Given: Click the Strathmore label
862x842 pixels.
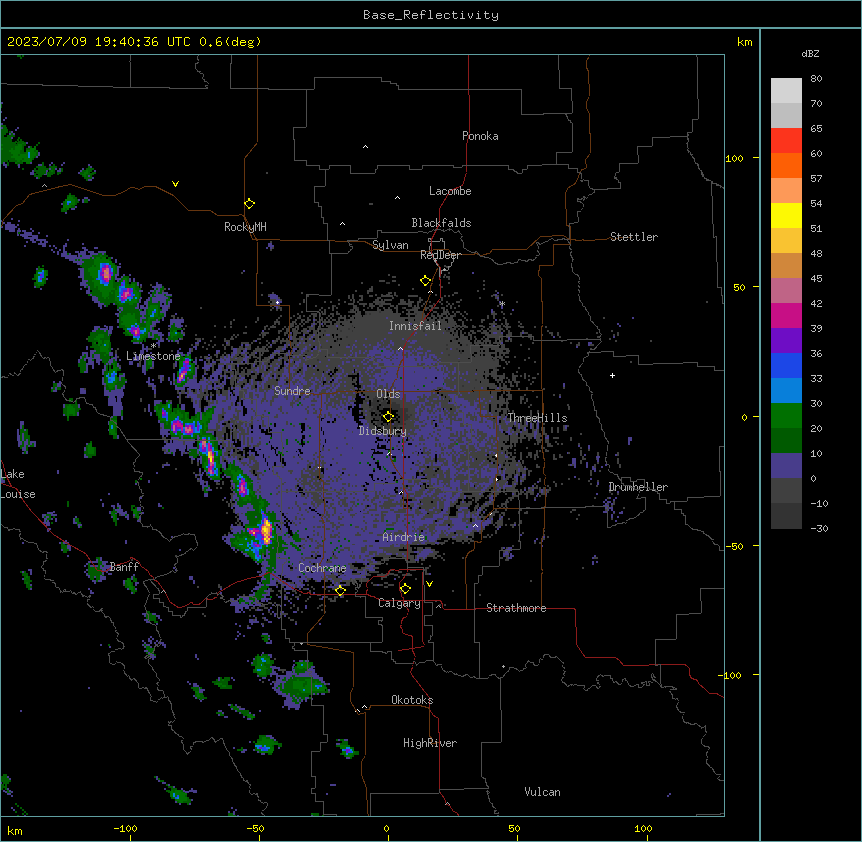Looking at the screenshot, I should pos(516,608).
